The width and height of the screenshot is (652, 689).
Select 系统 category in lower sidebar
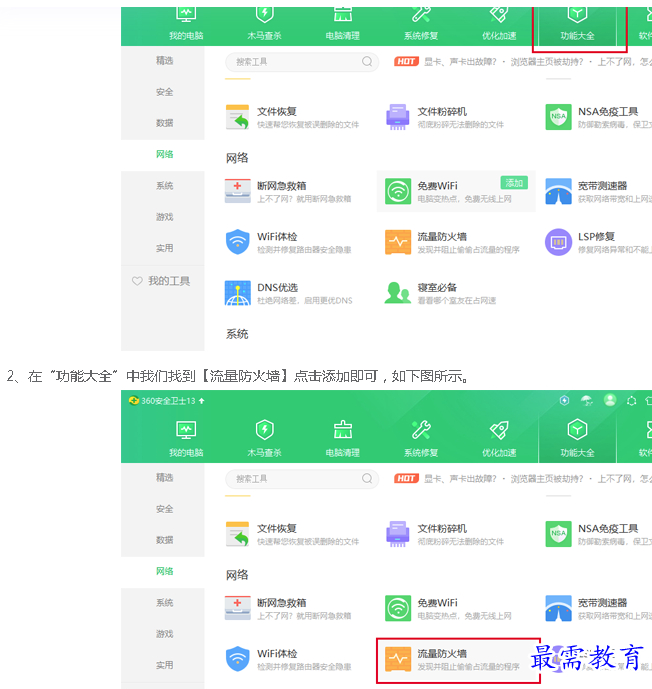point(164,603)
